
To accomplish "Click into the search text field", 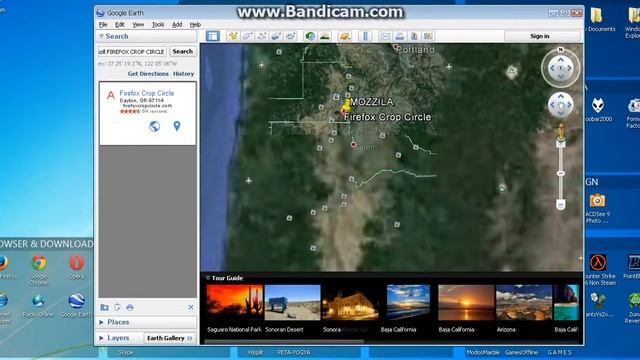I will pos(132,52).
